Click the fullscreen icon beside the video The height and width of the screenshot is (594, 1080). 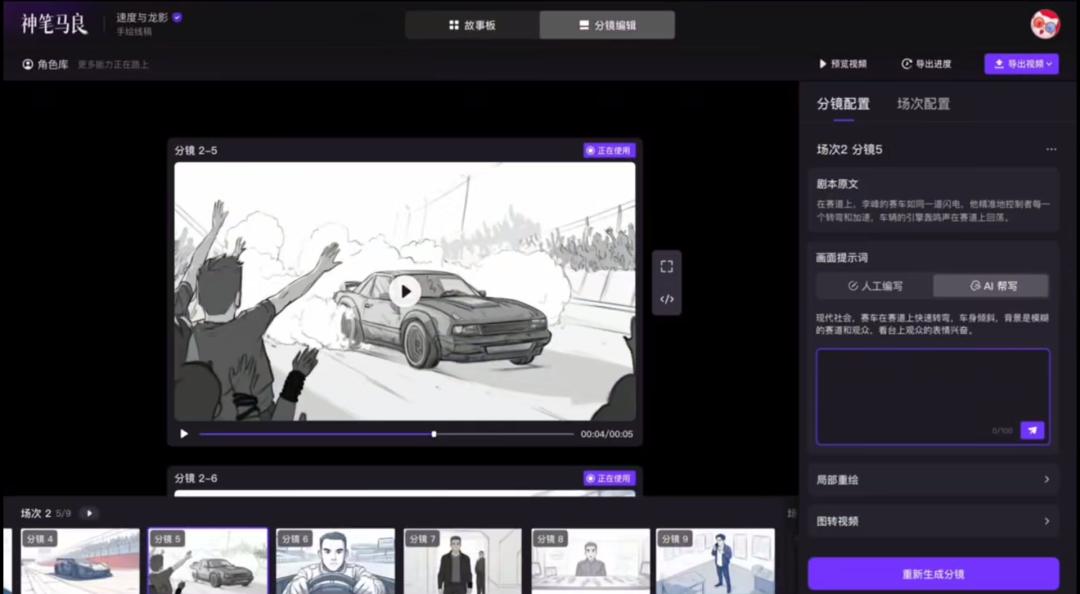click(667, 267)
